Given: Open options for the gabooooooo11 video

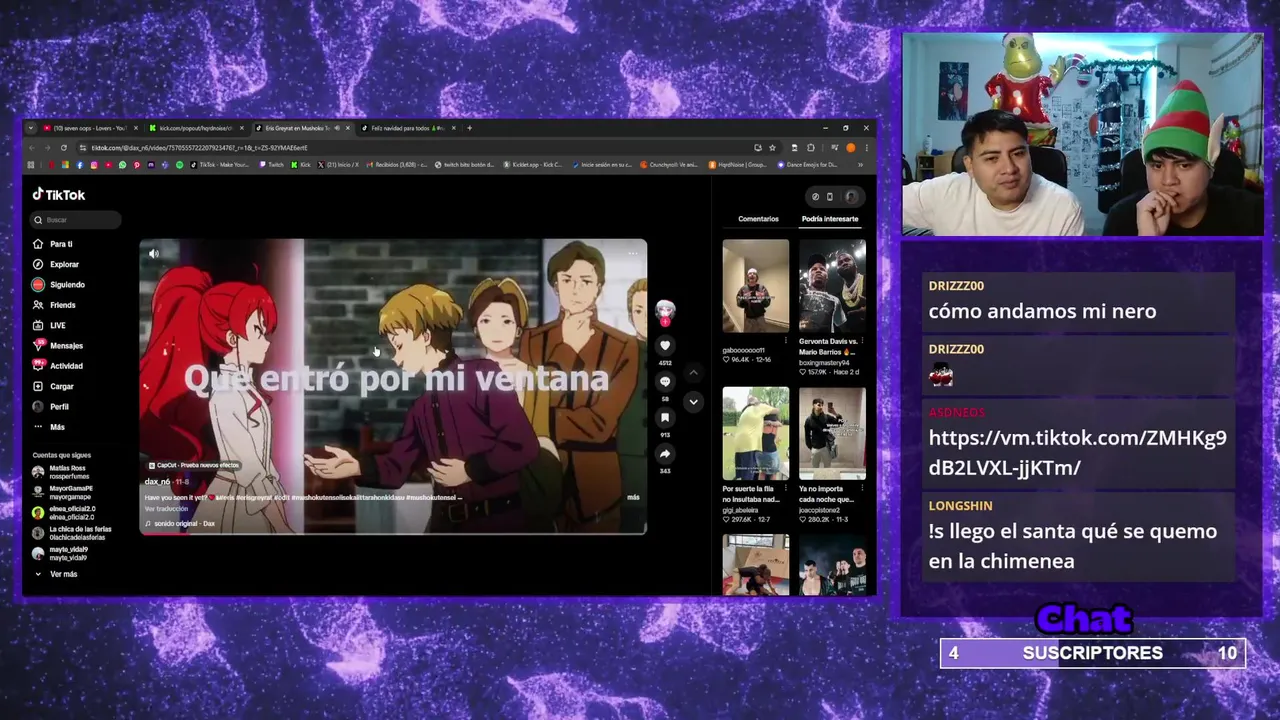Looking at the screenshot, I should tap(785, 341).
